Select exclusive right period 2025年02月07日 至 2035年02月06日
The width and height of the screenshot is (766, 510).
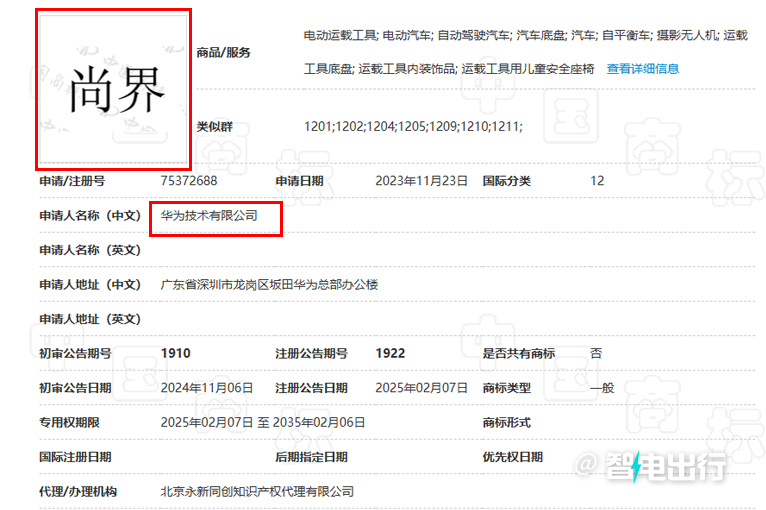tap(263, 423)
